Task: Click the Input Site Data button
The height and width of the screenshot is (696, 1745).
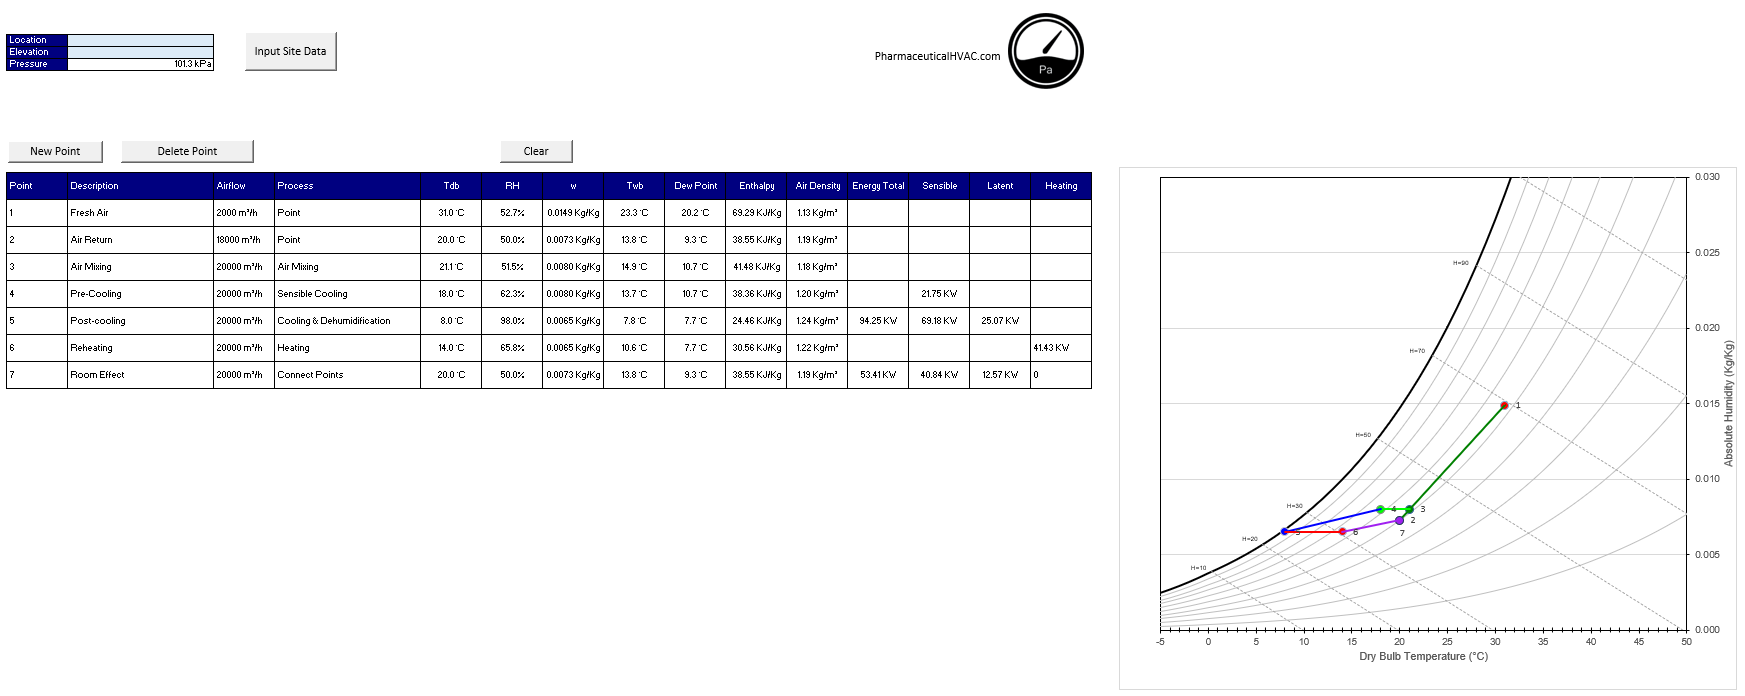Action: pos(290,51)
